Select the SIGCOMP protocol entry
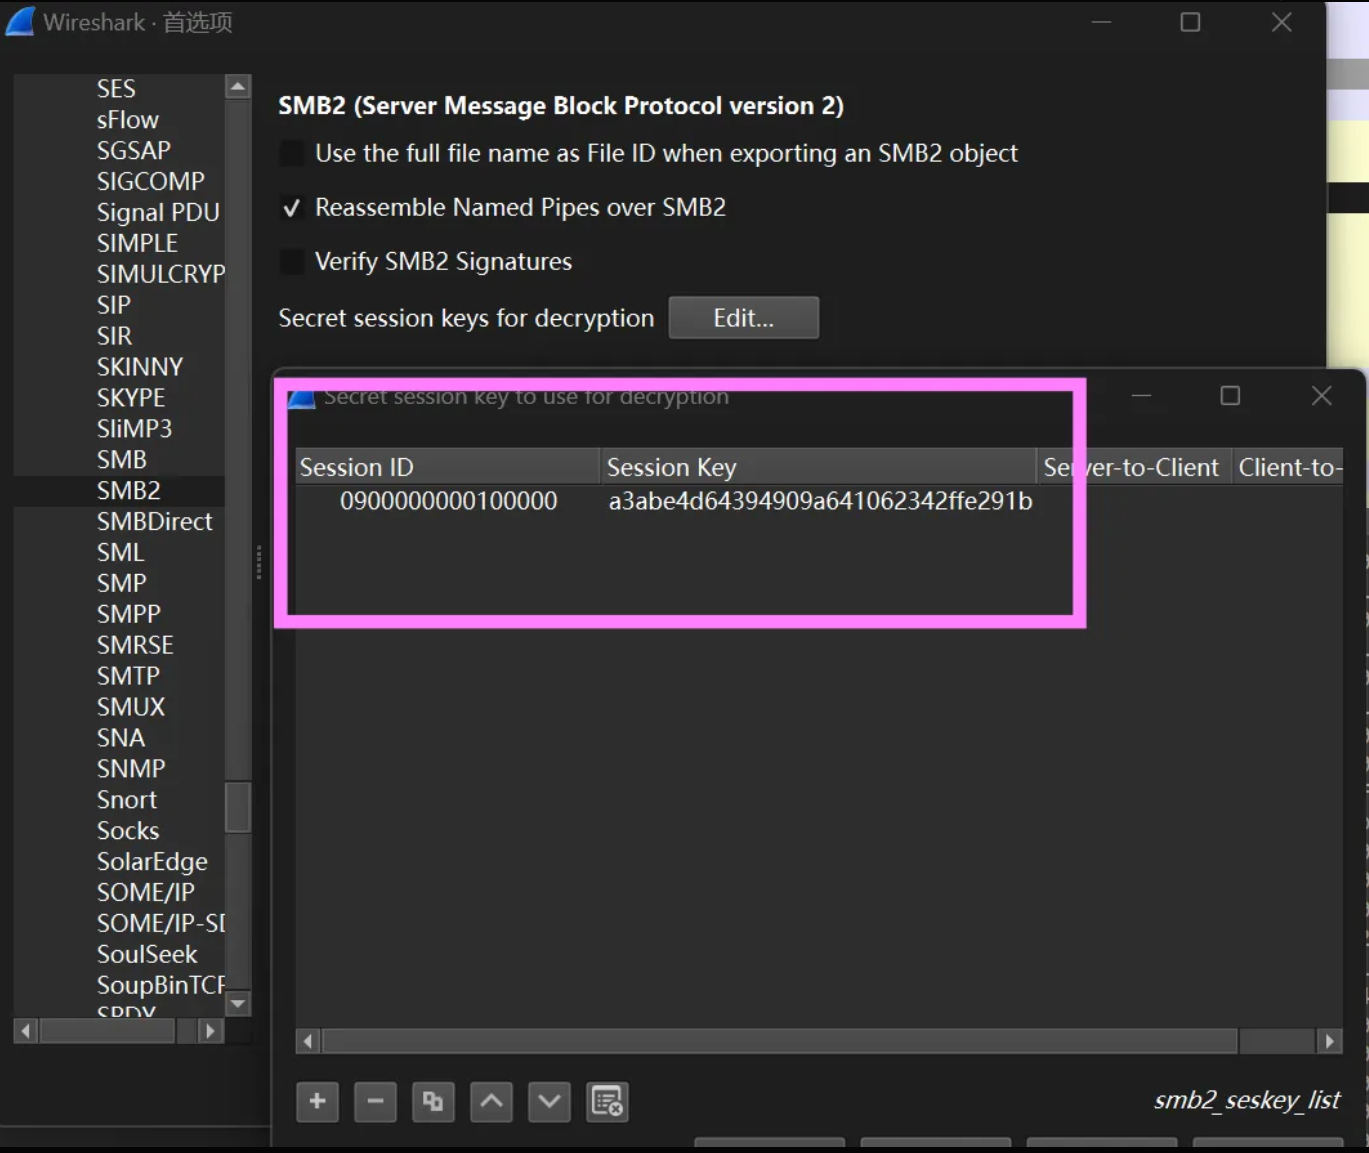This screenshot has width=1369, height=1153. [x=150, y=181]
